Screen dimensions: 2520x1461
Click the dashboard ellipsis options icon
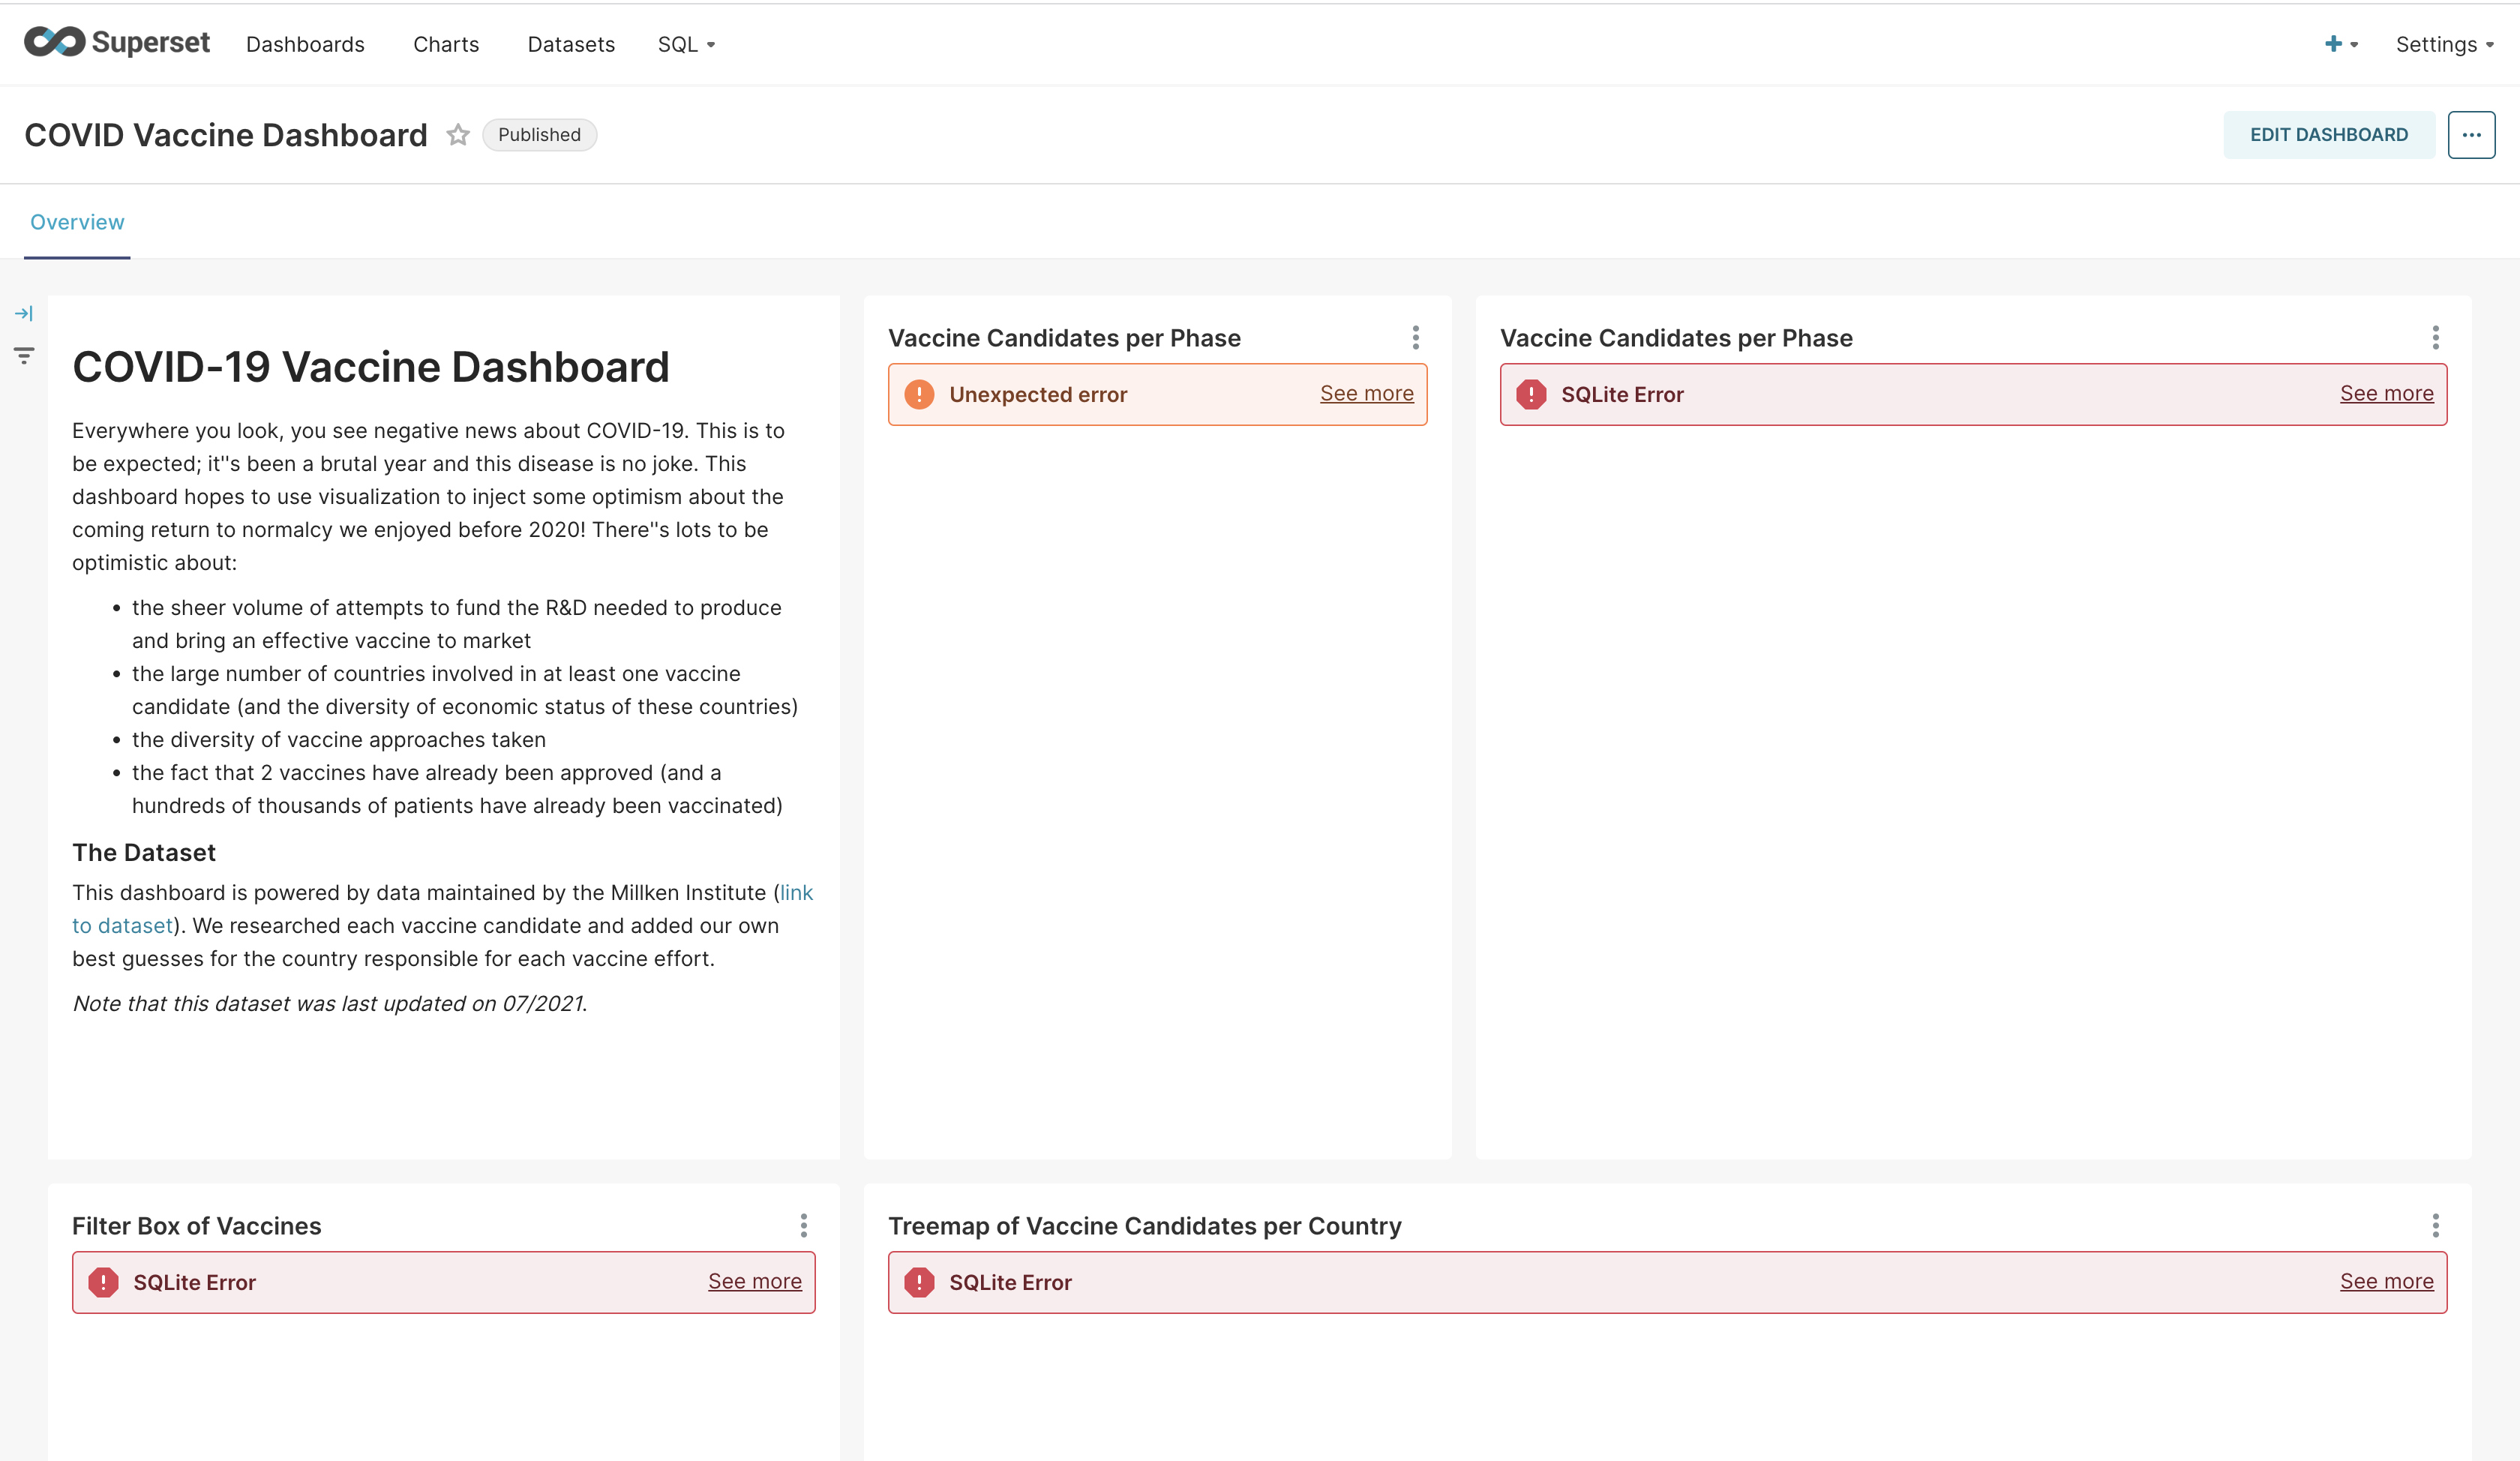point(2472,134)
